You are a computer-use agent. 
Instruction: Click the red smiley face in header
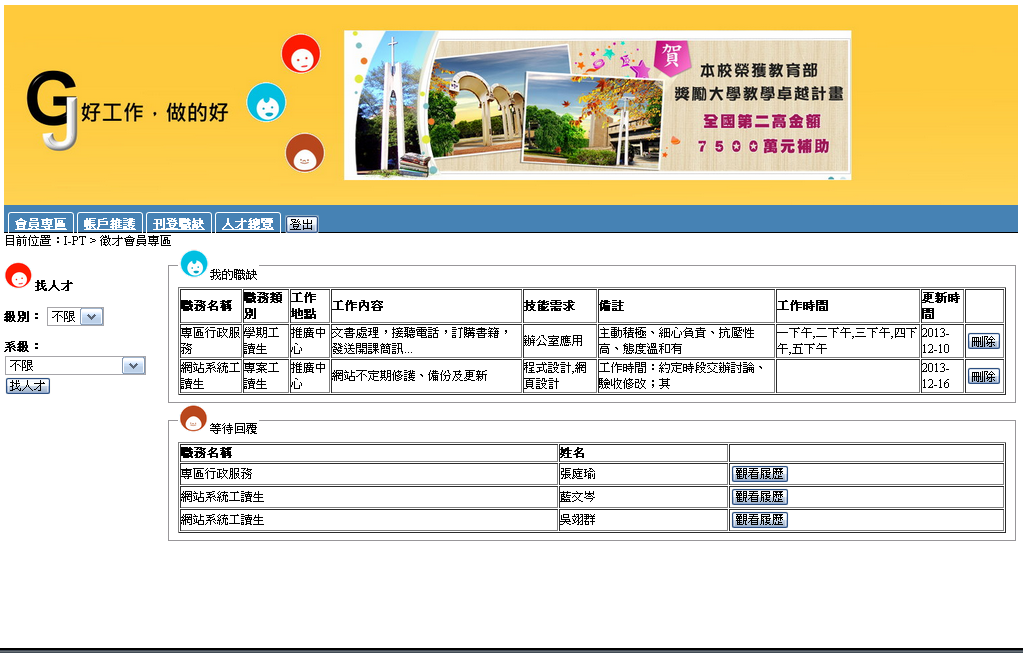pos(301,54)
